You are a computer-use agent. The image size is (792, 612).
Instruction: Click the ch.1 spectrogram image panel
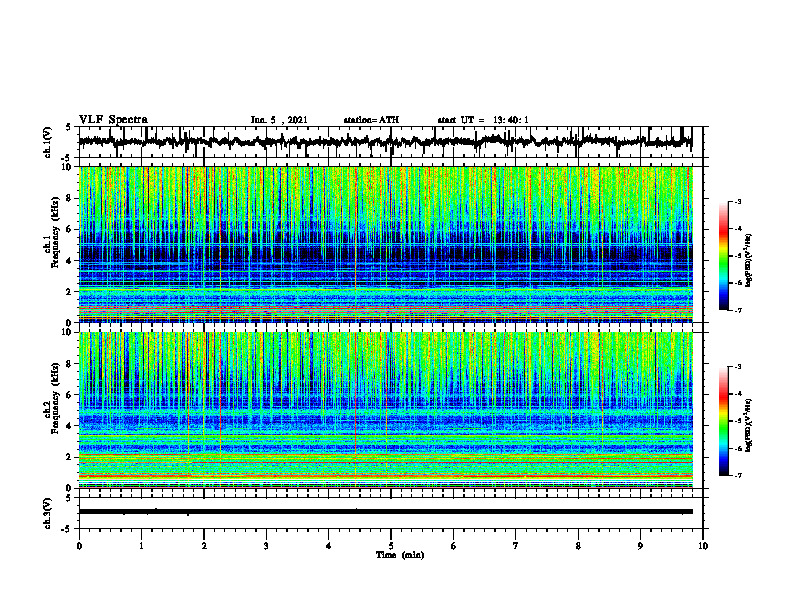[386, 244]
